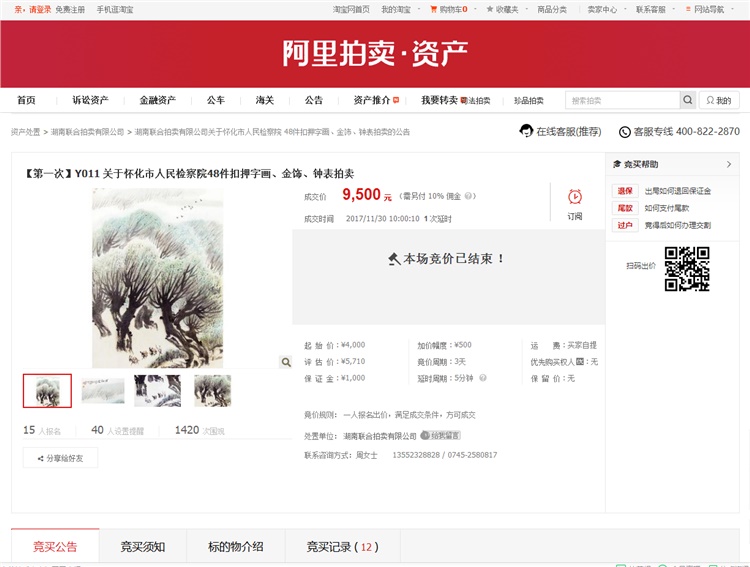Click the shopping cart icon in top bar

click(433, 9)
